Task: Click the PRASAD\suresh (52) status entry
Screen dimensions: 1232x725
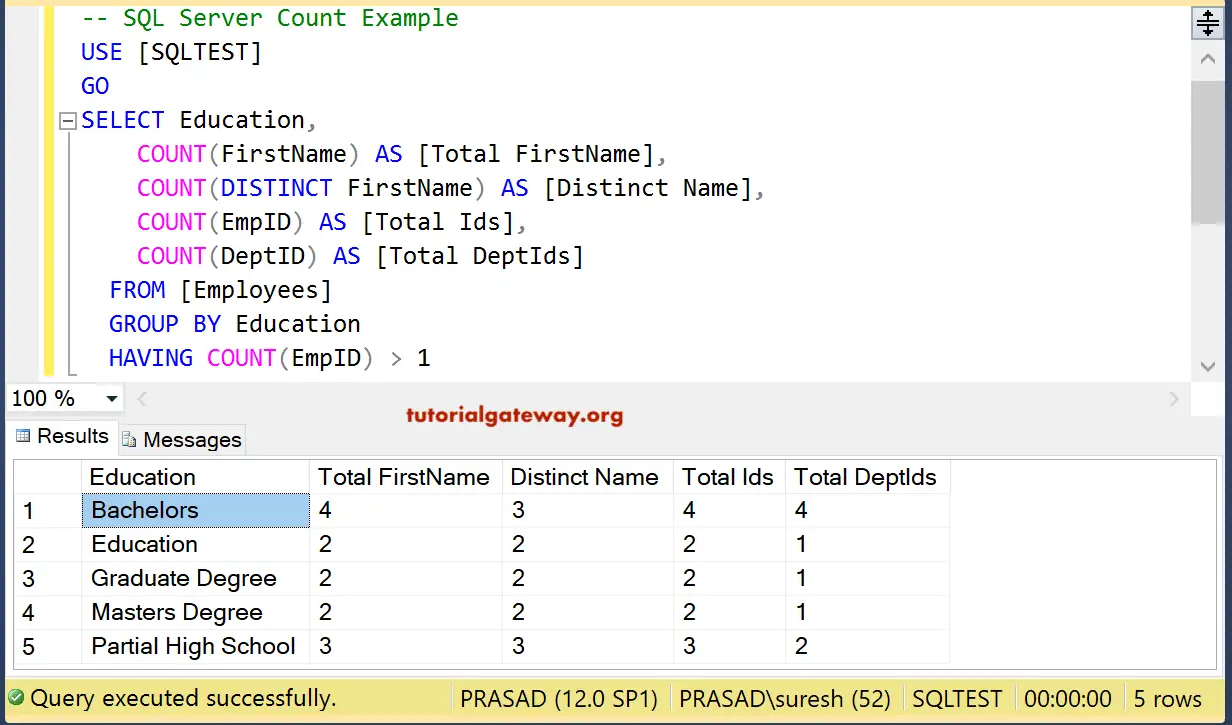Action: point(785,699)
